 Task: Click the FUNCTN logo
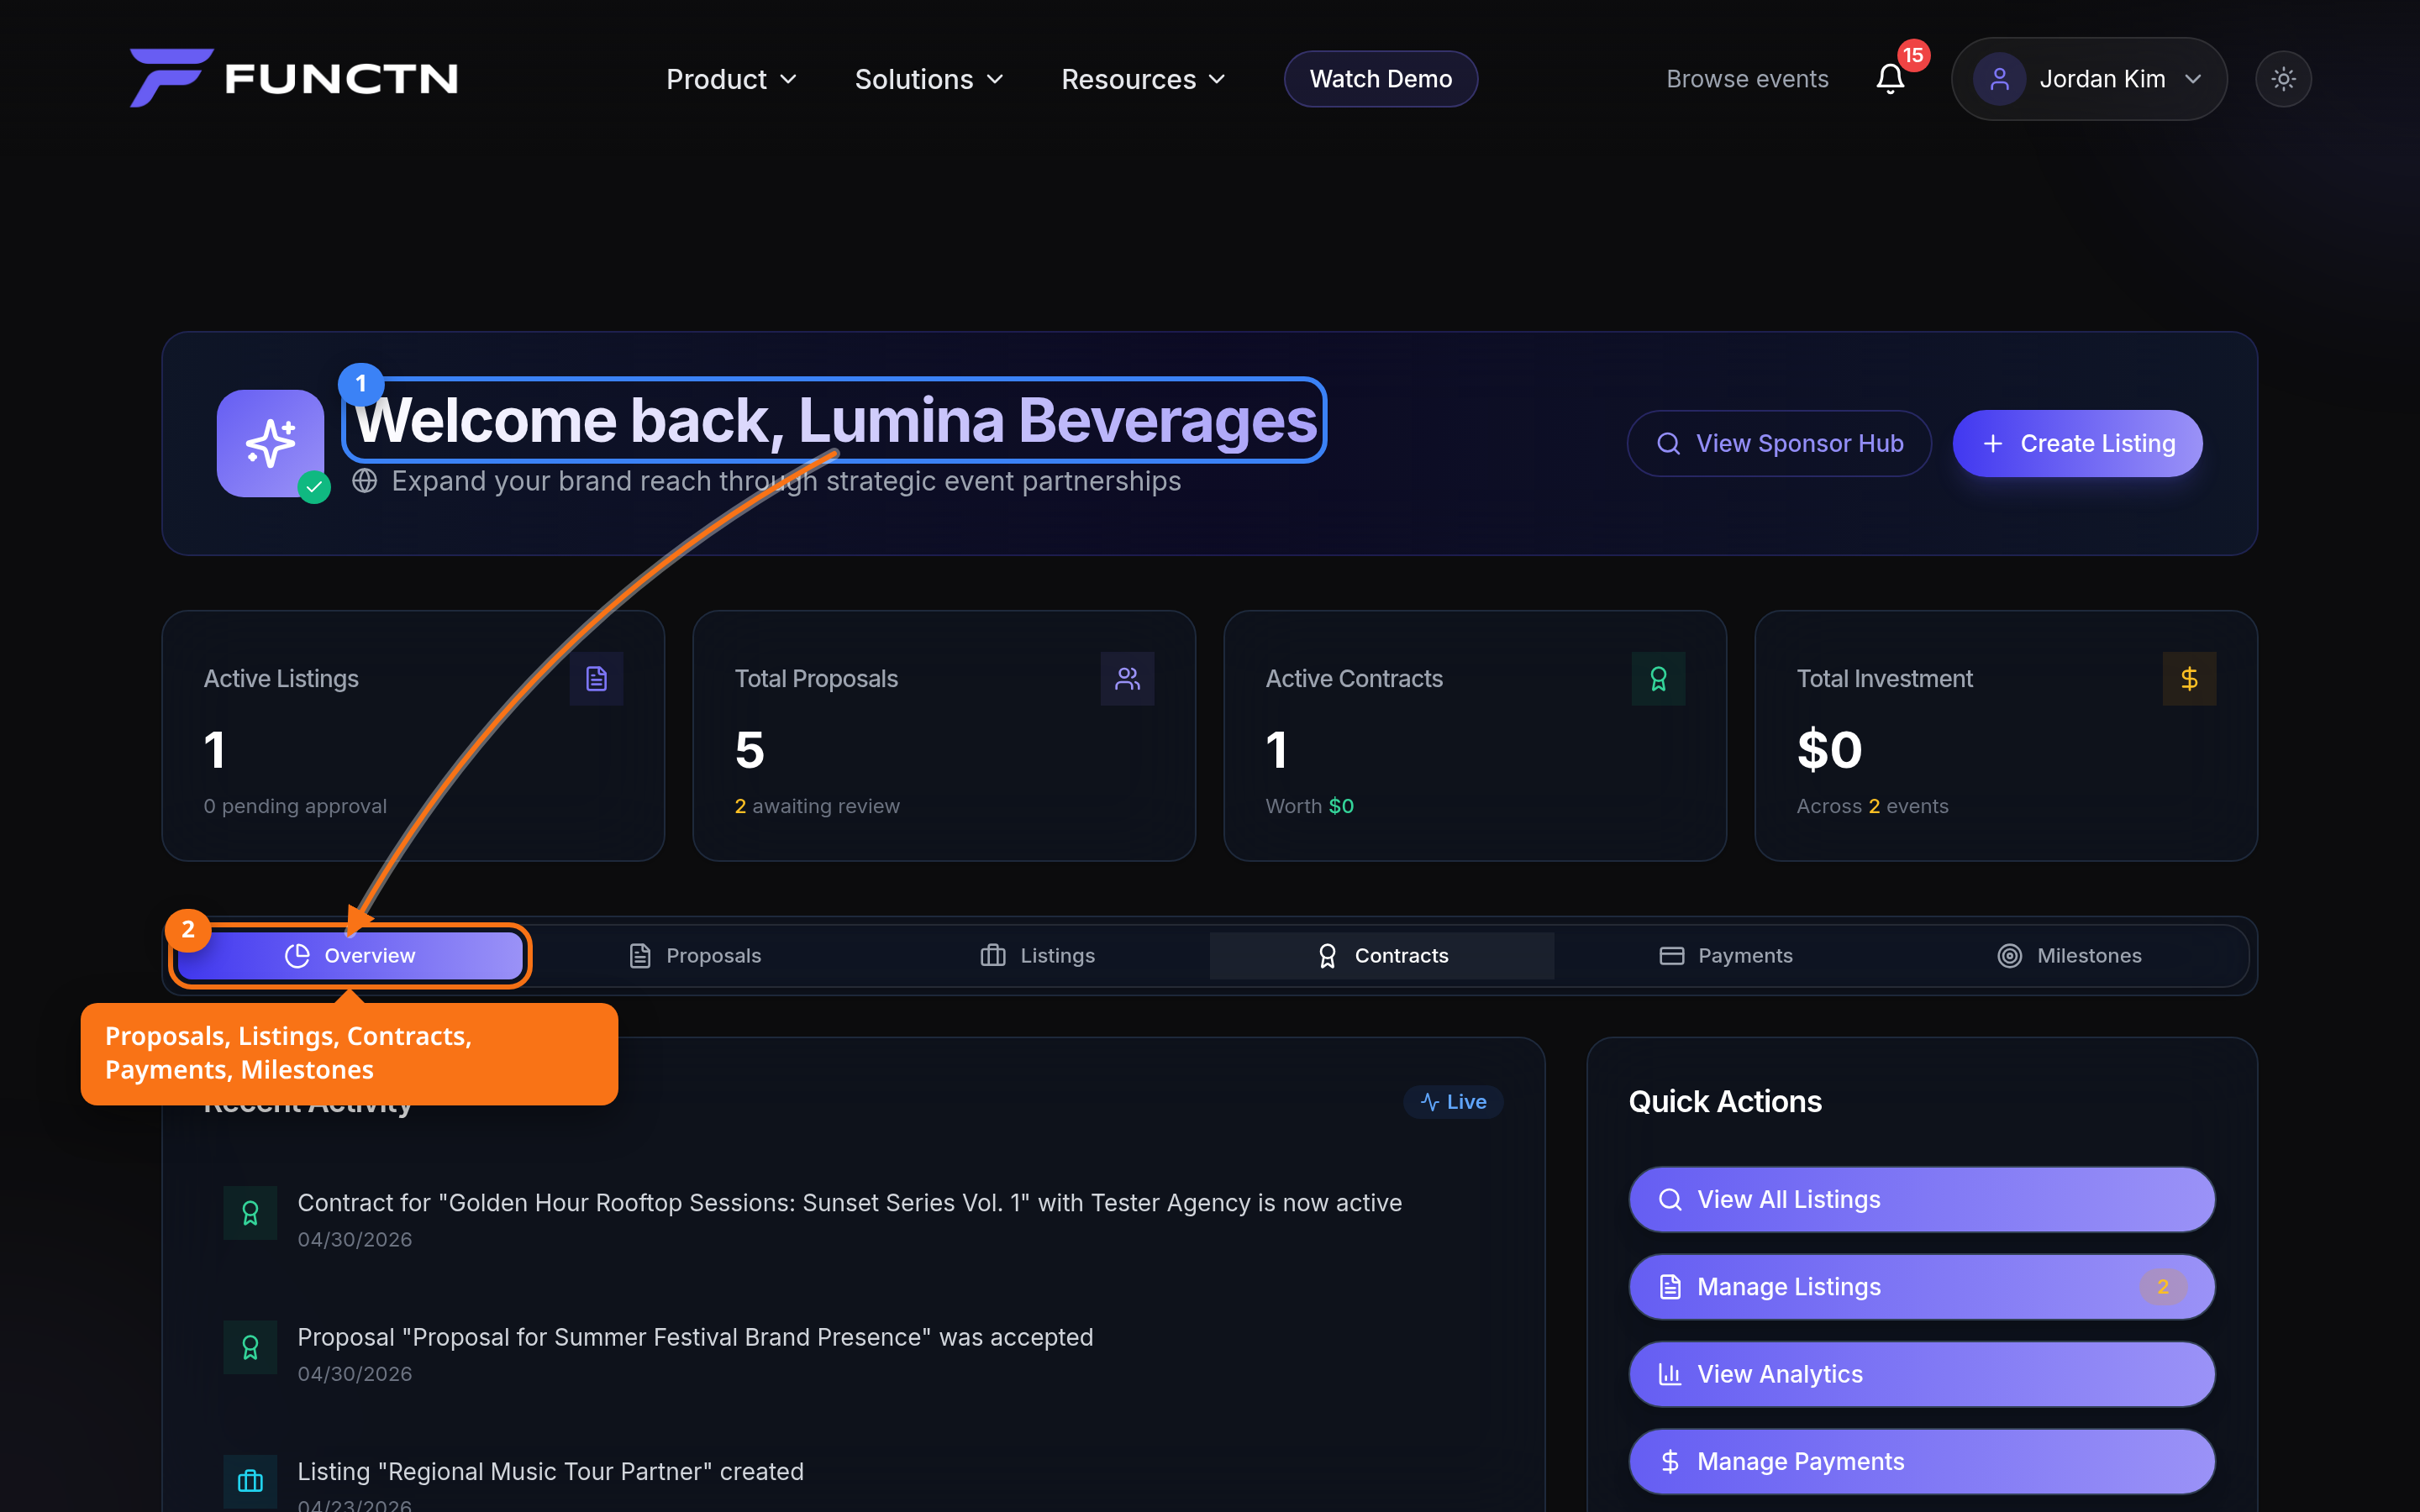[294, 78]
